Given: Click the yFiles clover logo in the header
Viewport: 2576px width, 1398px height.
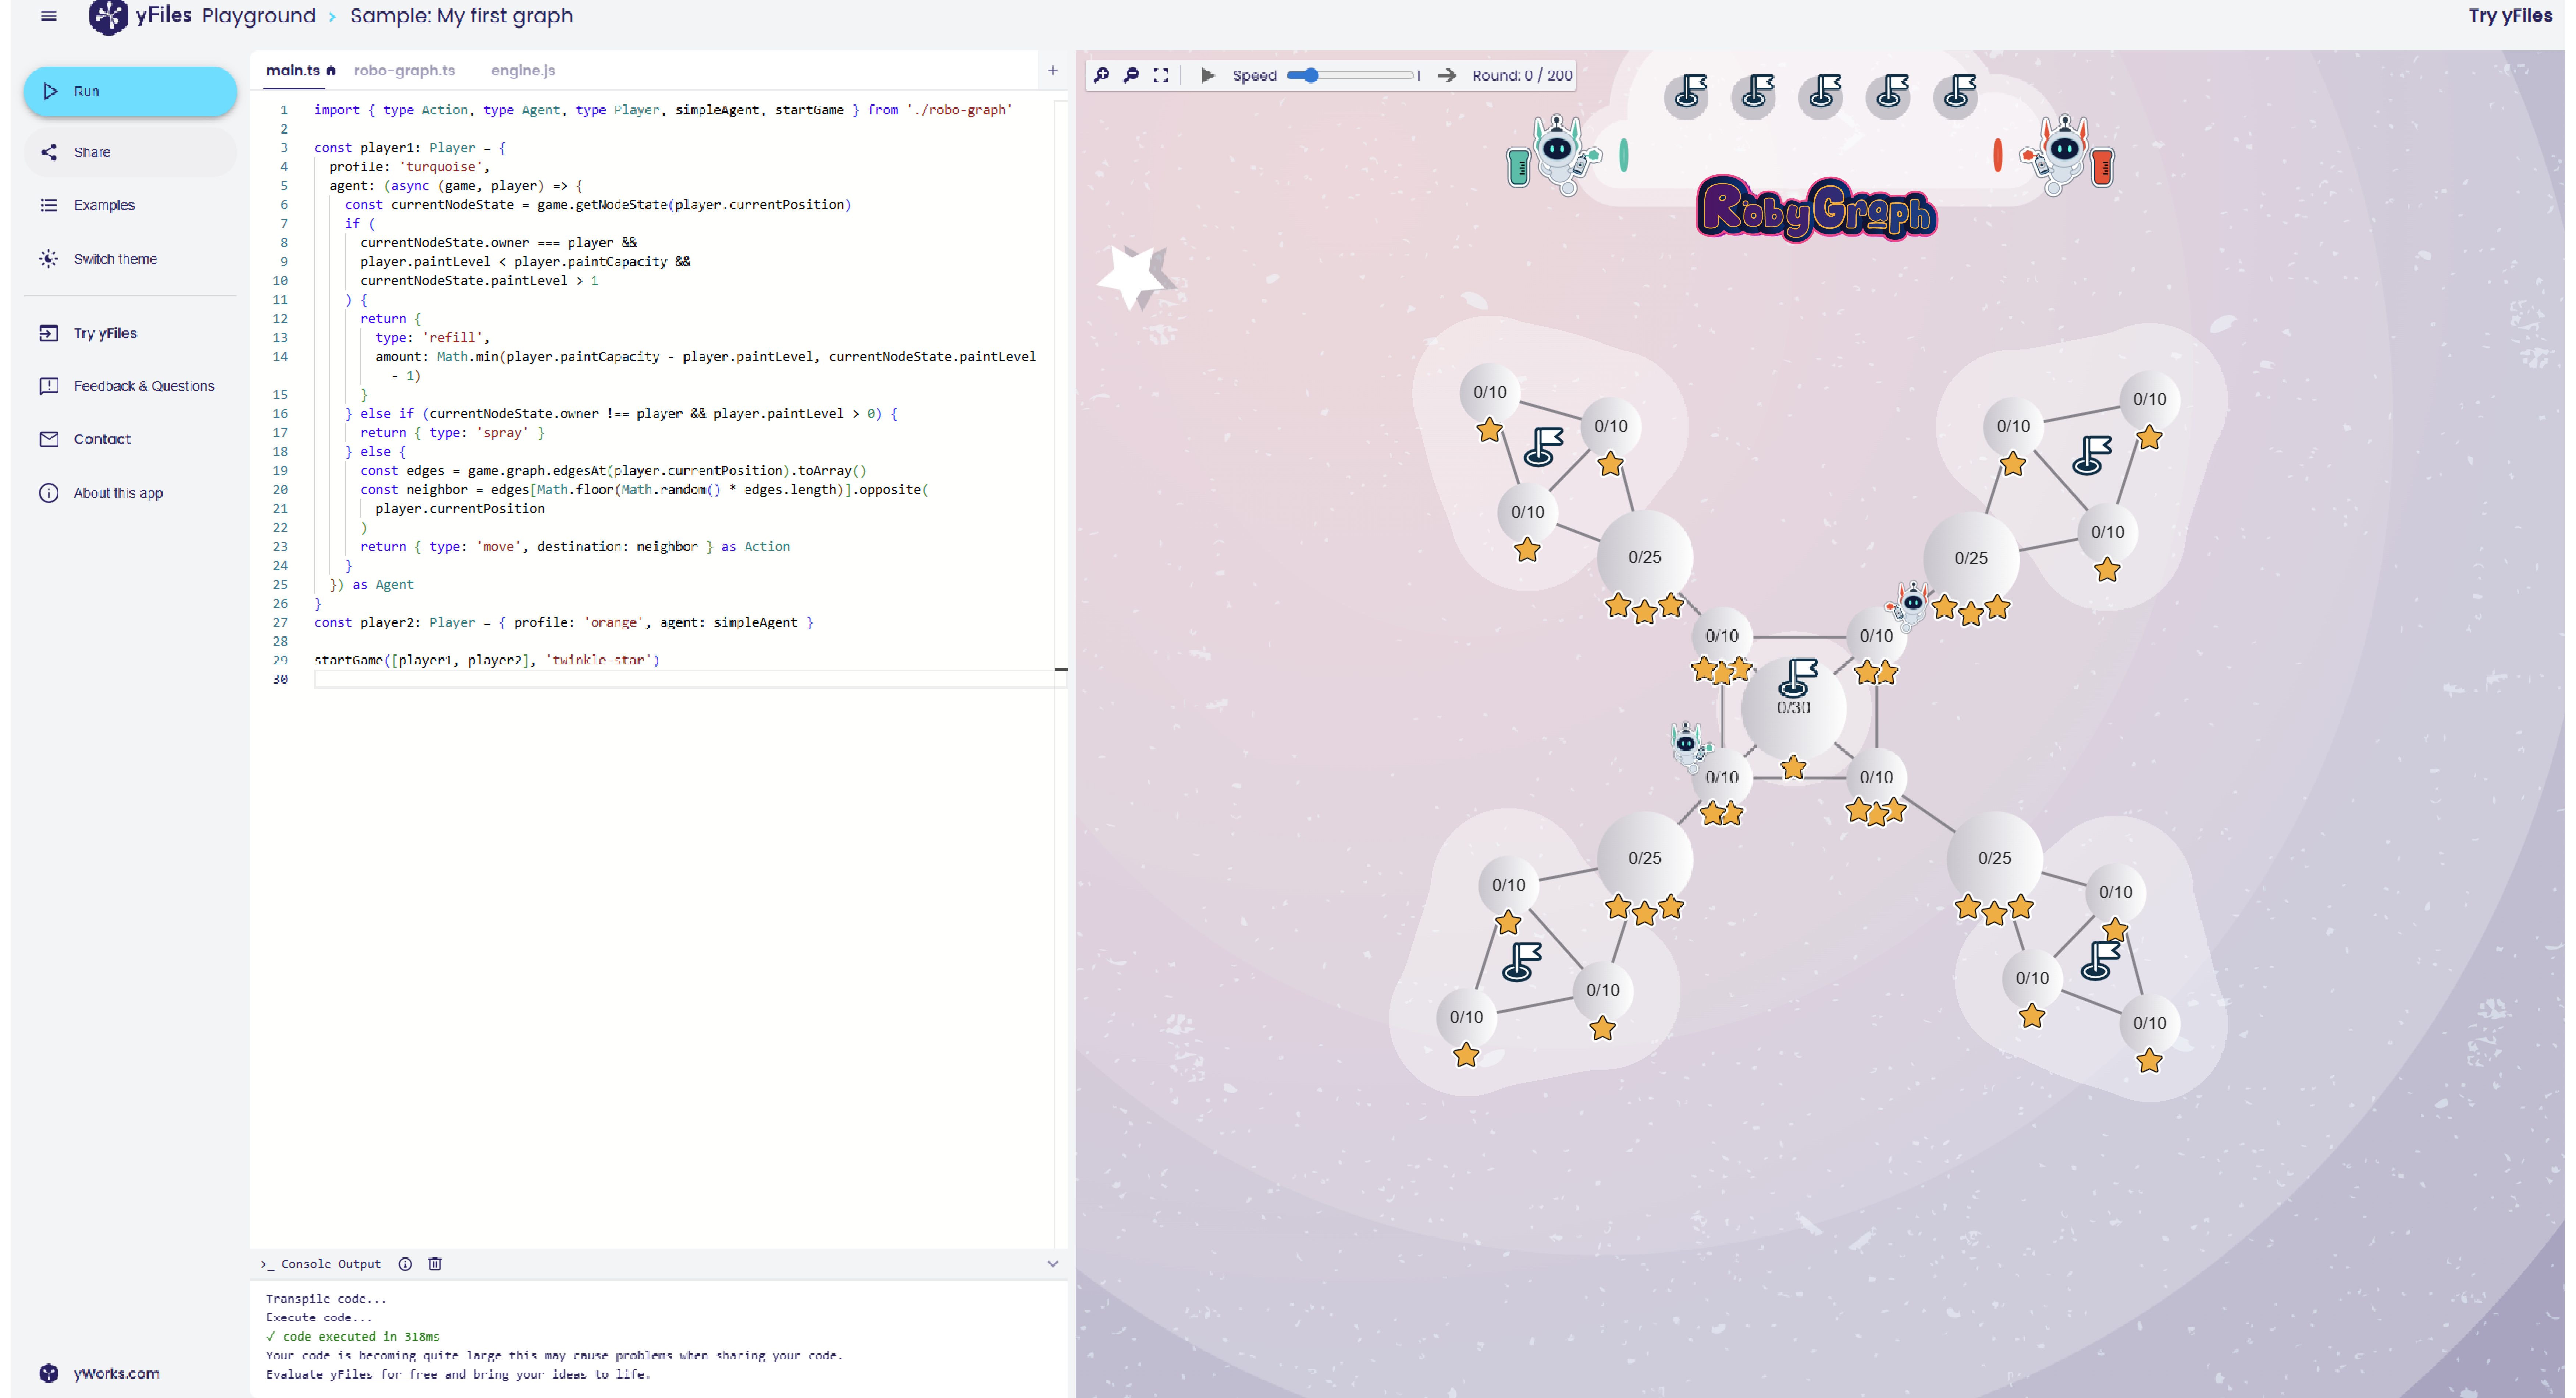Looking at the screenshot, I should pyautogui.click(x=108, y=15).
